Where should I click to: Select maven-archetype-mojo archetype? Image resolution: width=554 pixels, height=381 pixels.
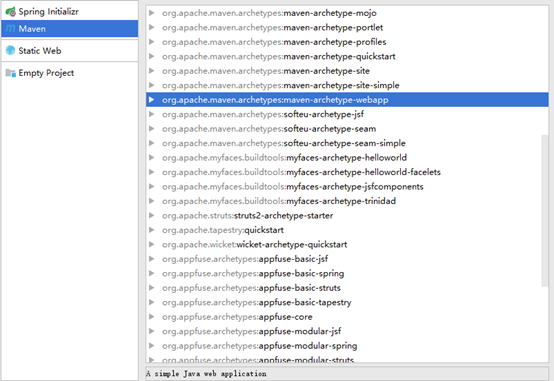coord(269,13)
